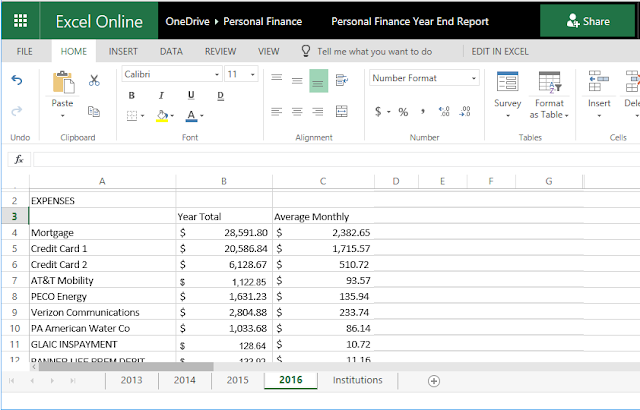Open the app launcher waffle menu
640x410 pixels.
20,20
